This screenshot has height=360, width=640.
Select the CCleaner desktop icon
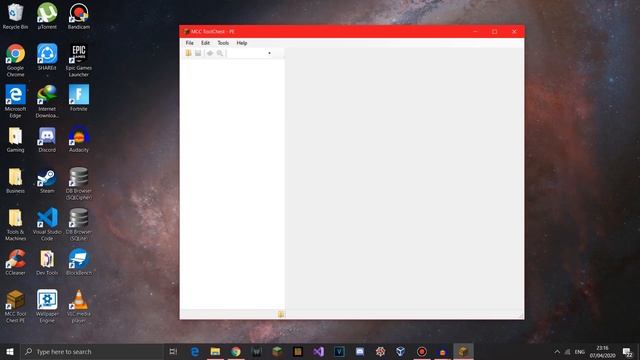(15, 262)
